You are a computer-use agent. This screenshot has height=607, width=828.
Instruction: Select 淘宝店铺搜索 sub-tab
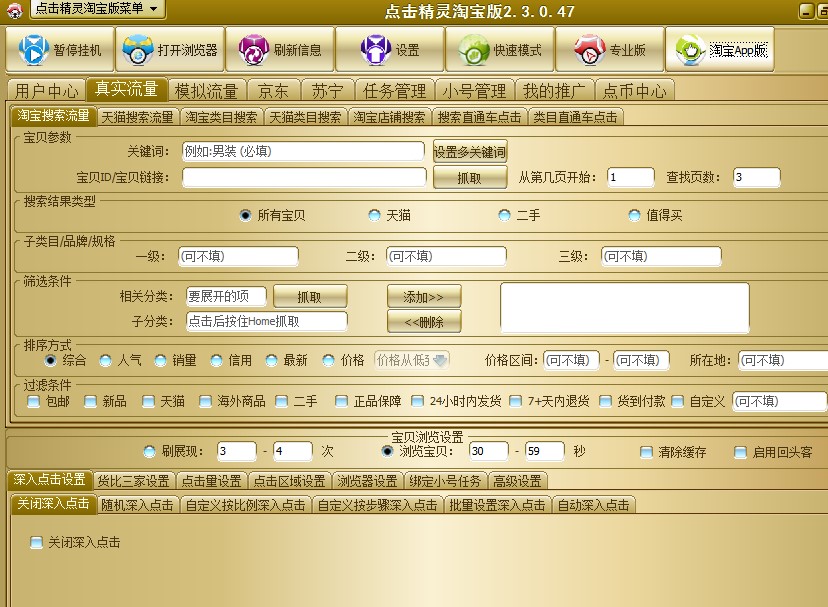[389, 117]
